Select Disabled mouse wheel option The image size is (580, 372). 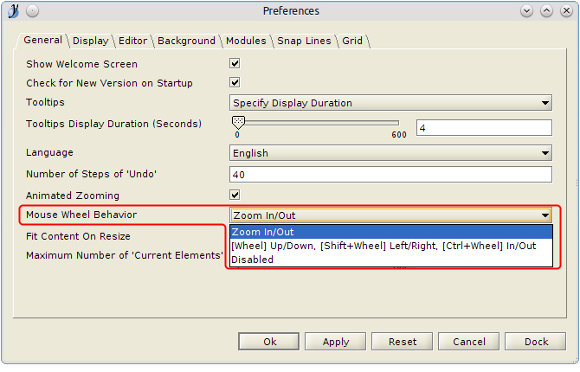tap(391, 260)
